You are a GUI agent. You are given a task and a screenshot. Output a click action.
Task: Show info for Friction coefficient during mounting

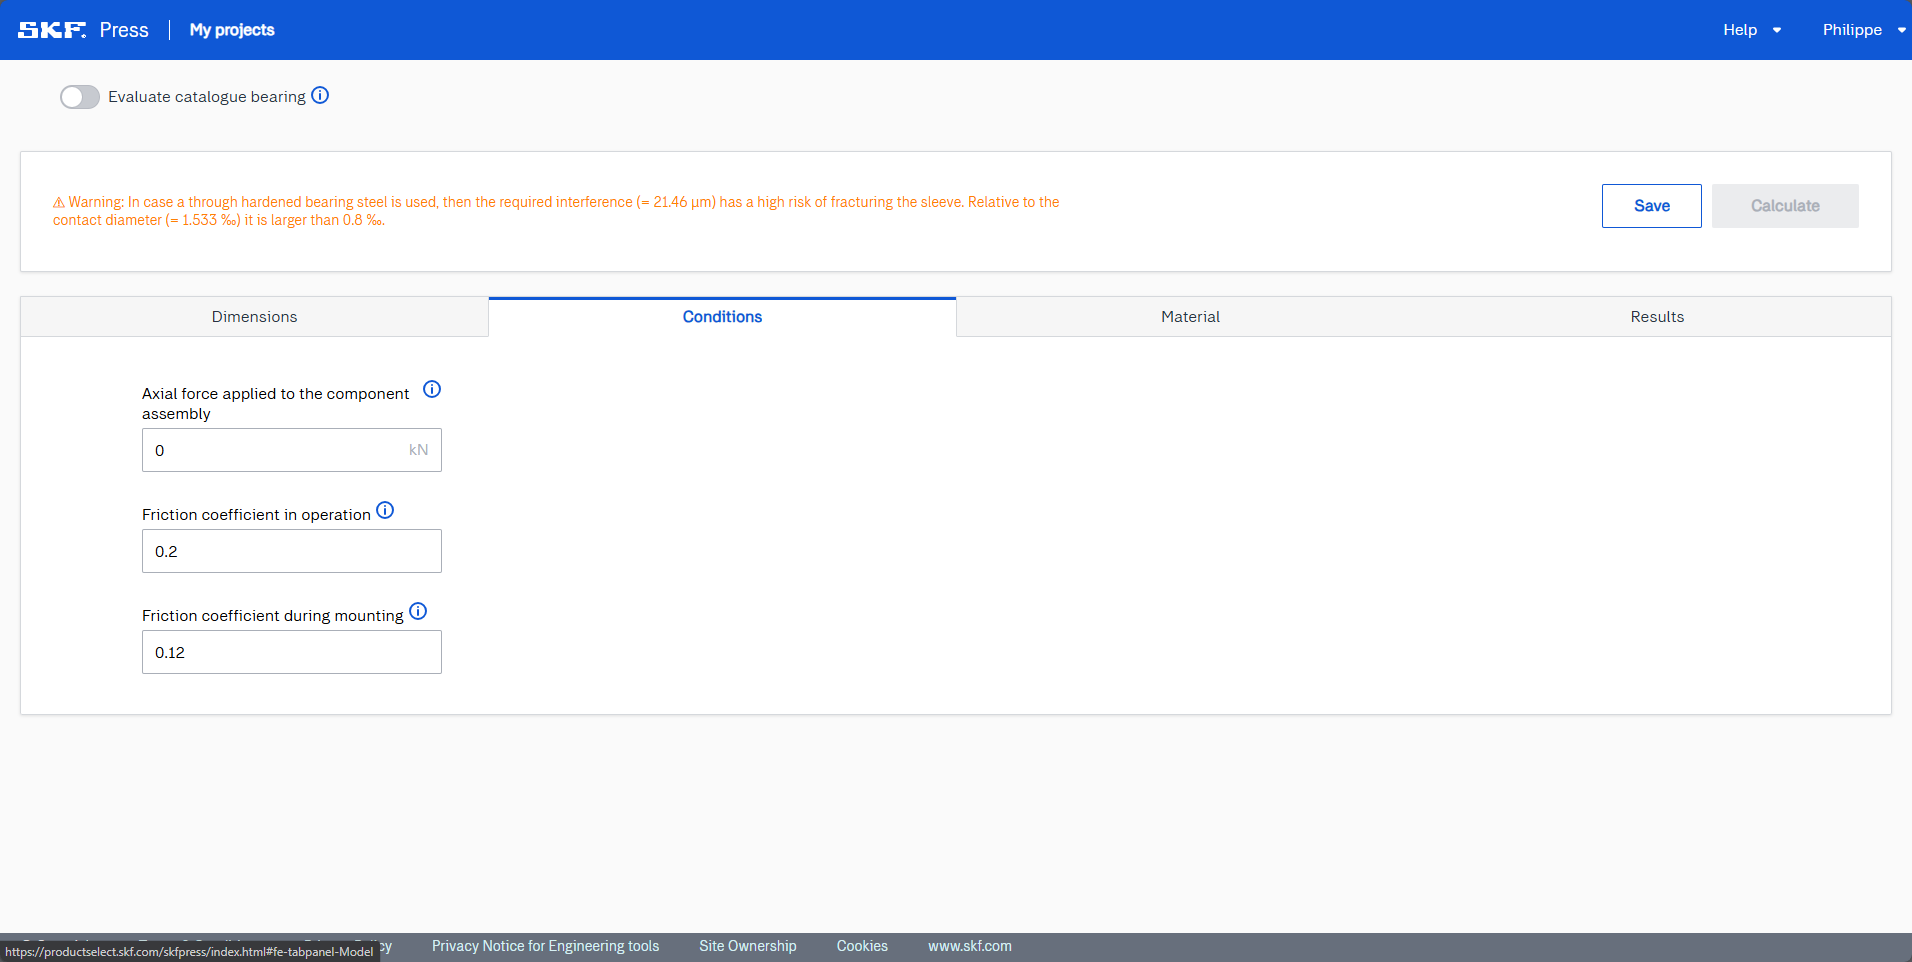pos(418,612)
